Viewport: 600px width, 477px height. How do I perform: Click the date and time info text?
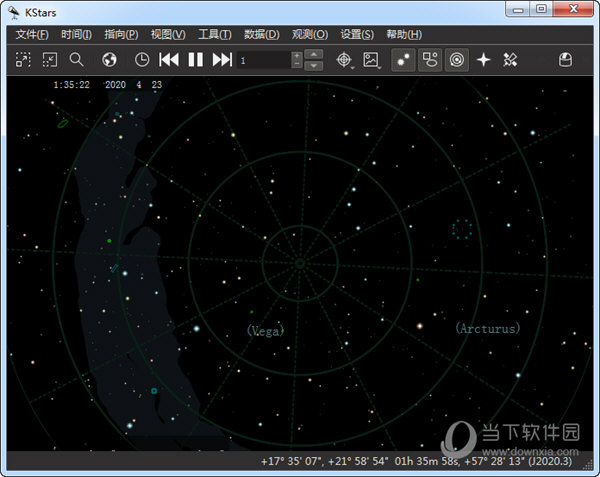[x=108, y=85]
